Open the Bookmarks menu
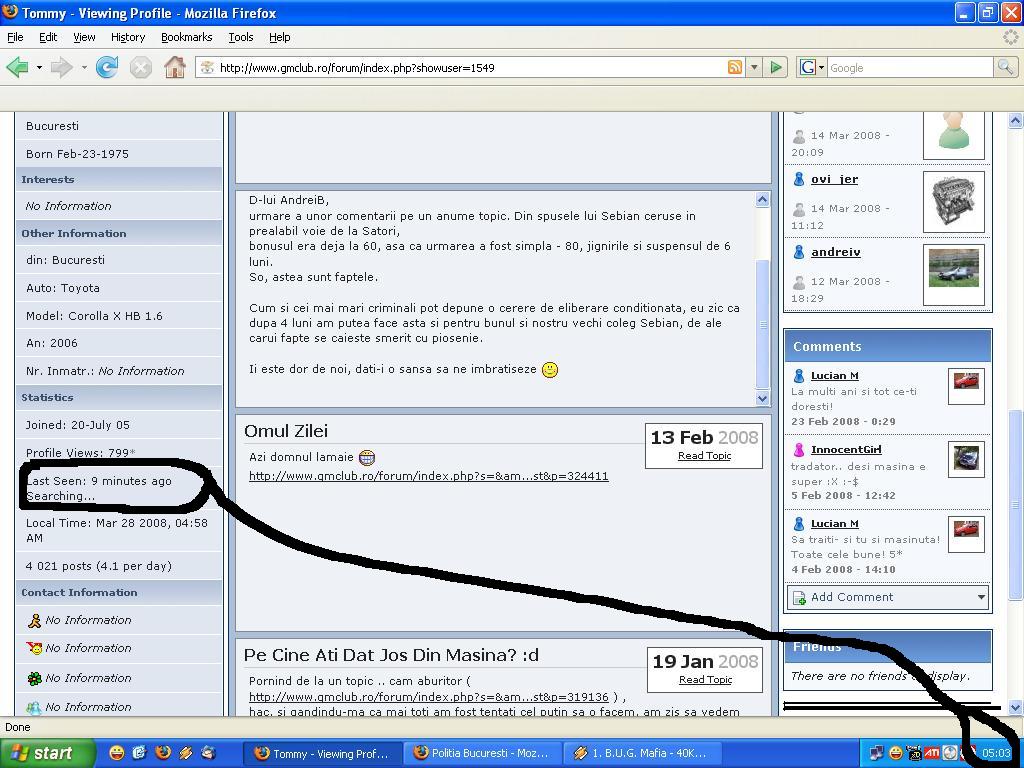 pyautogui.click(x=186, y=37)
